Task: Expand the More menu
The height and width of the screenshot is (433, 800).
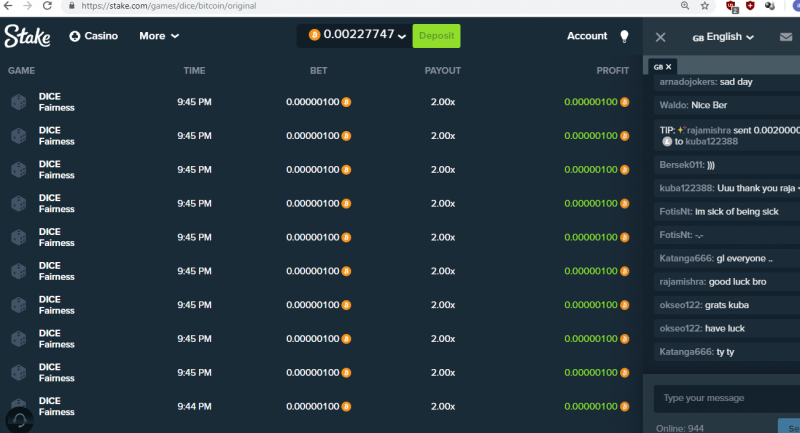Action: [x=159, y=36]
